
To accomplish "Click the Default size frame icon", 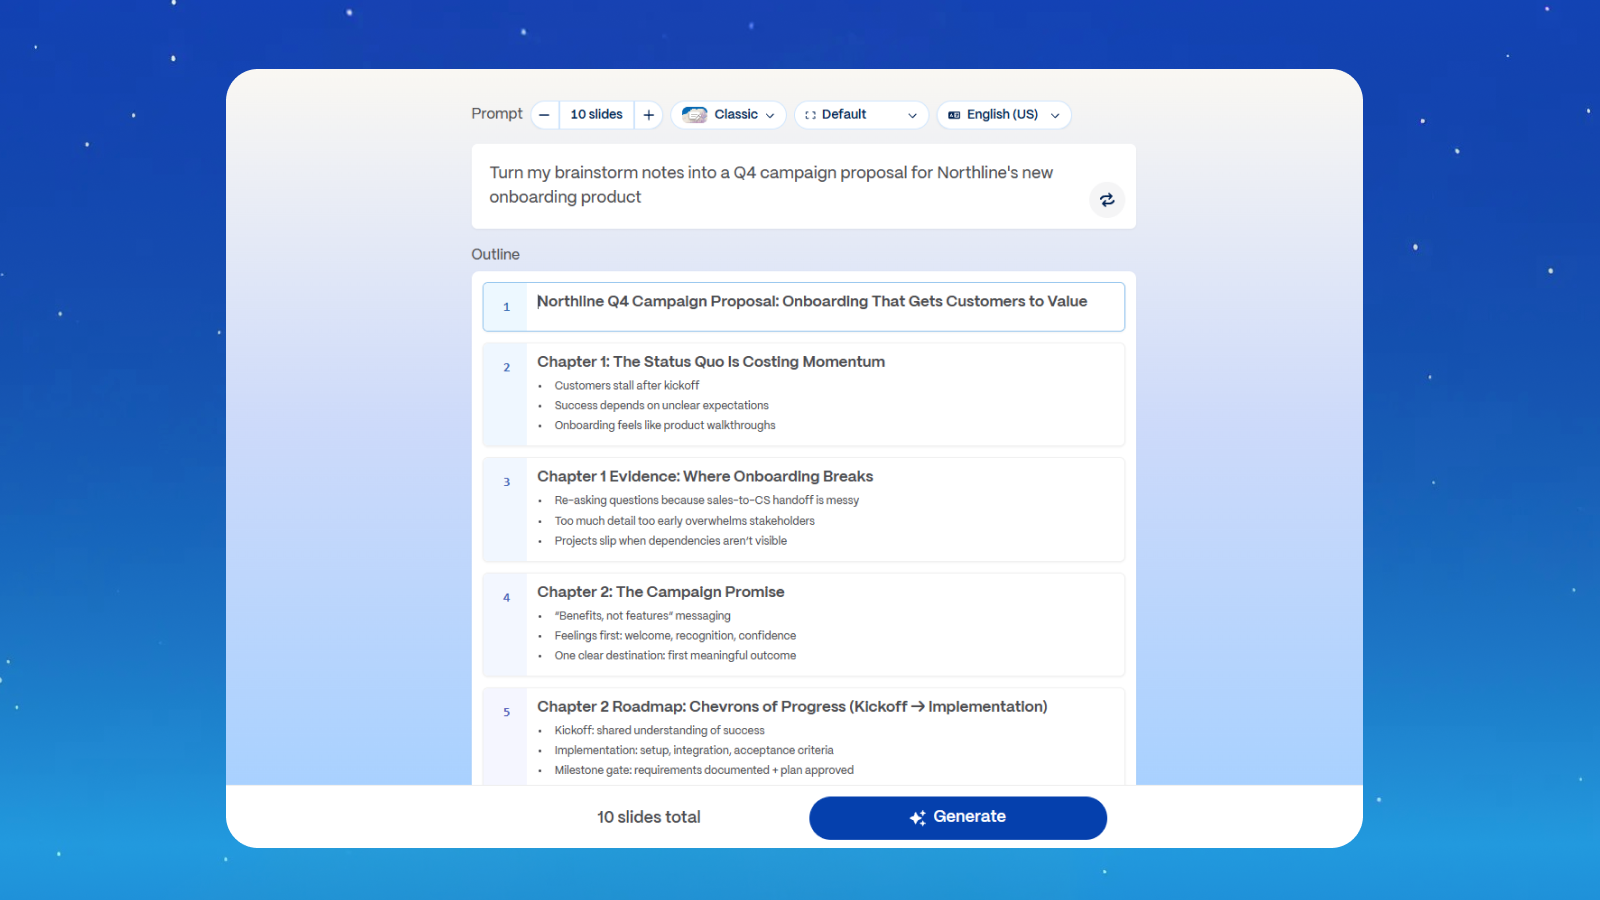I will tap(810, 115).
